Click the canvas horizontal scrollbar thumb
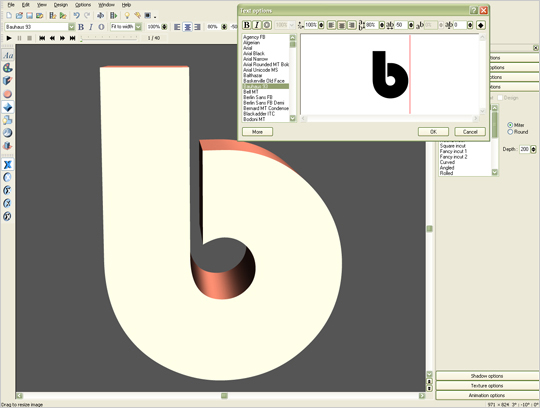This screenshot has height=408, width=540. coord(224,396)
